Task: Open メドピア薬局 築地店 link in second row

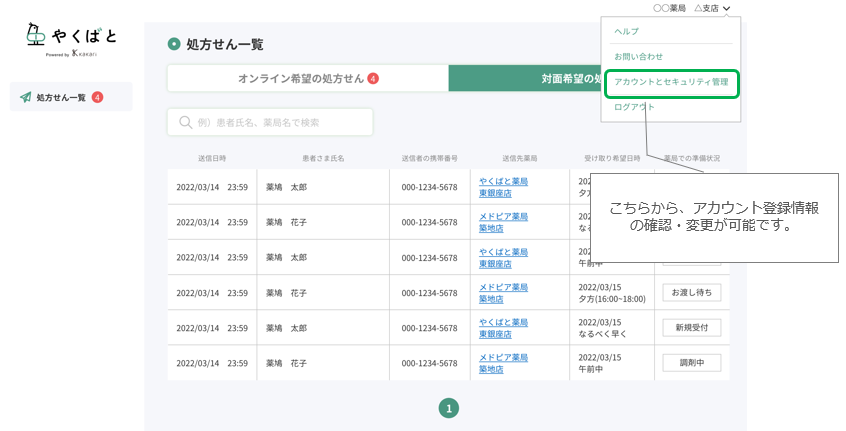Action: [x=503, y=222]
